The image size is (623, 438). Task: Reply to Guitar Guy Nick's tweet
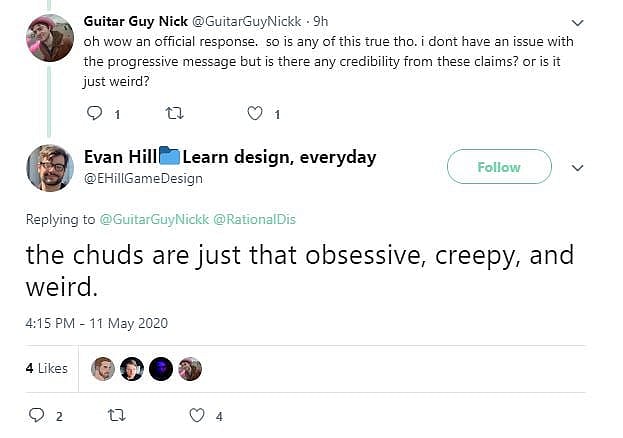point(96,114)
